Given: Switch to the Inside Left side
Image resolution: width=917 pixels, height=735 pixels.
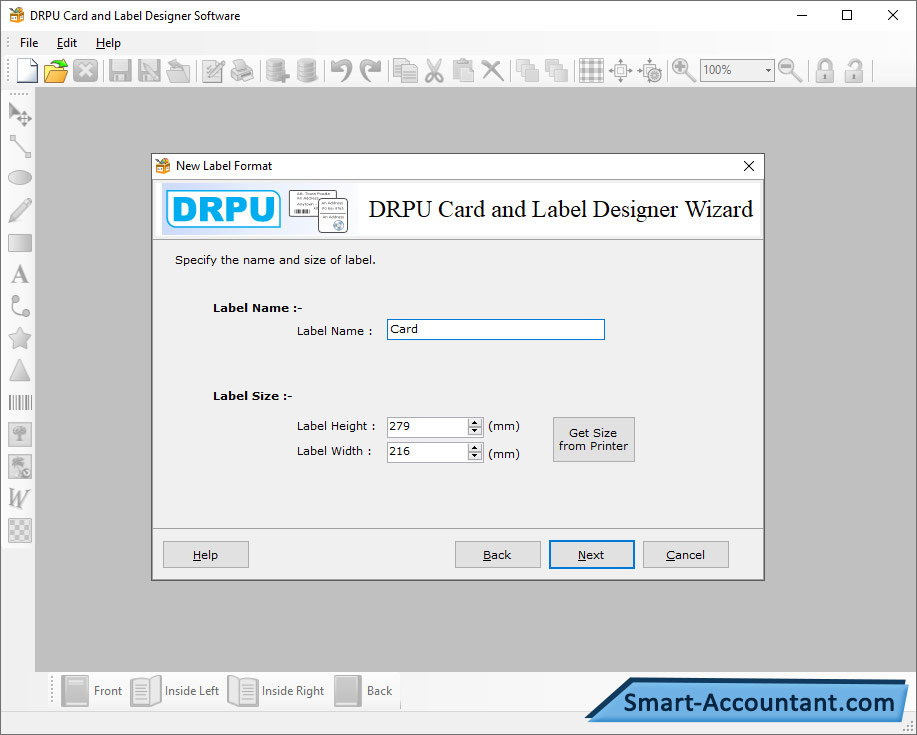Looking at the screenshot, I should 174,691.
